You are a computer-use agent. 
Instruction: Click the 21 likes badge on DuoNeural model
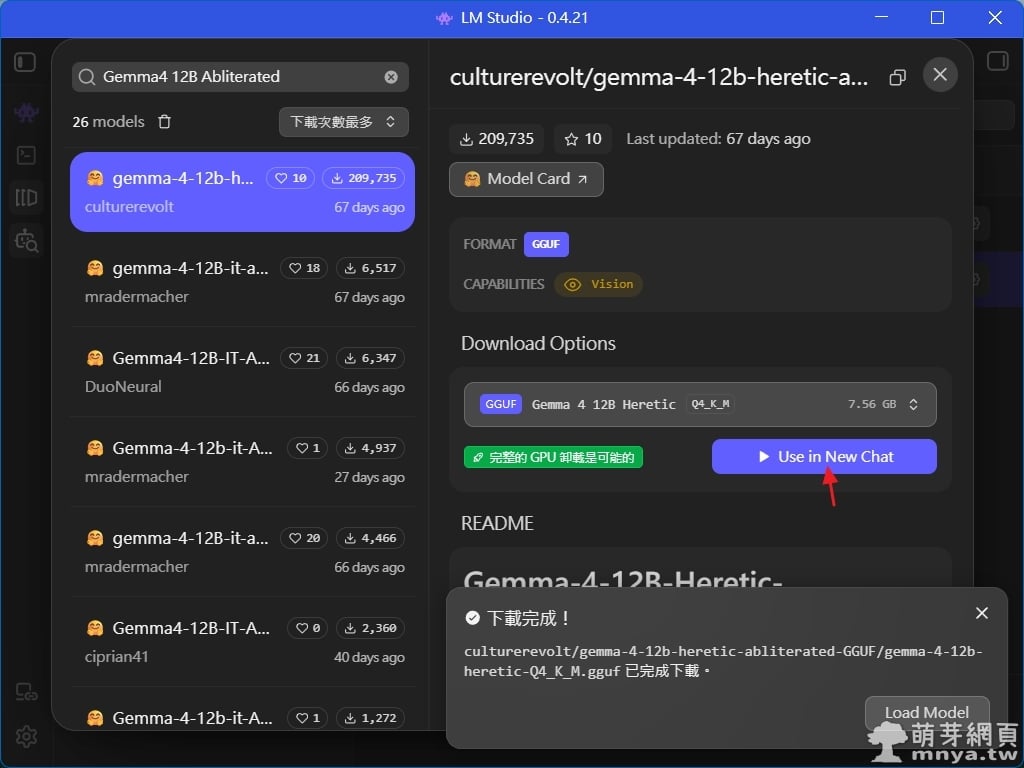click(304, 358)
